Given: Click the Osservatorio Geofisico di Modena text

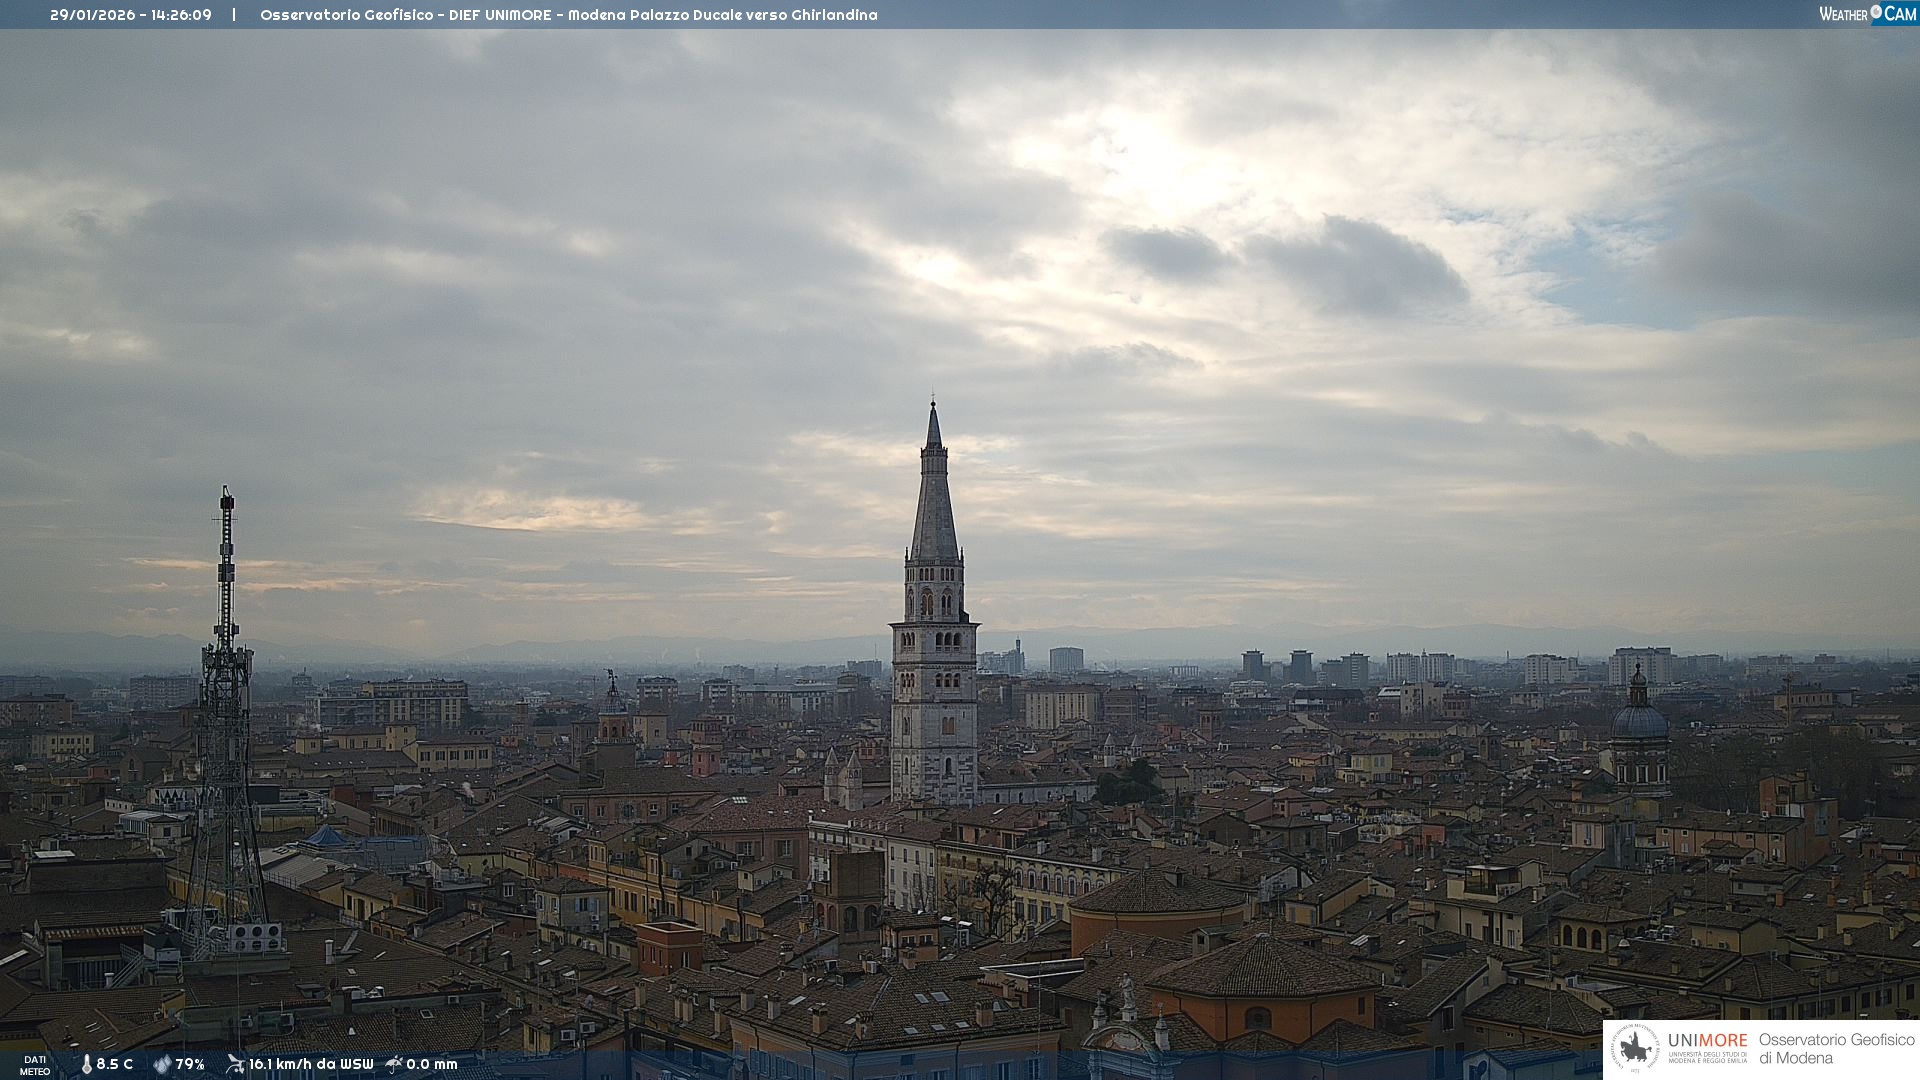Looking at the screenshot, I should (1836, 1048).
